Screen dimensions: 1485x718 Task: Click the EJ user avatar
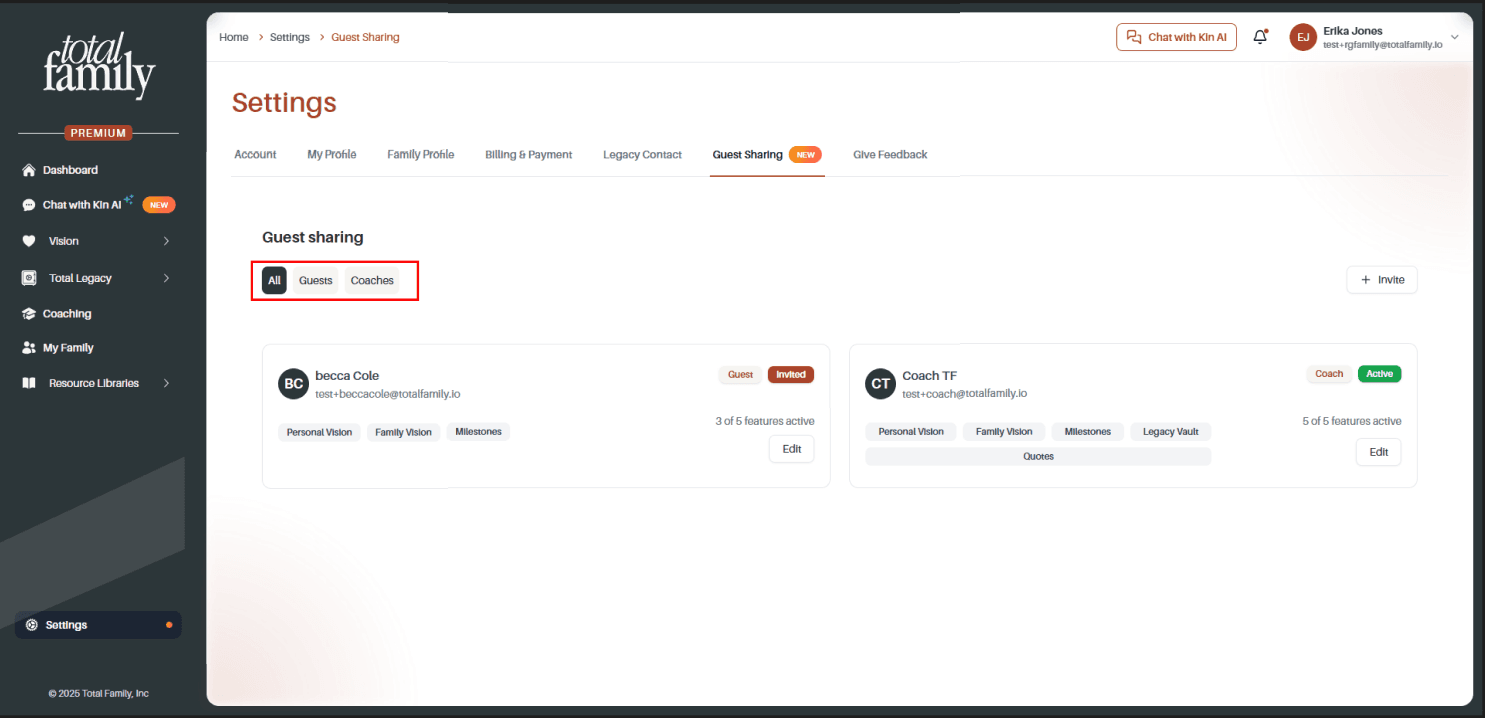1303,37
